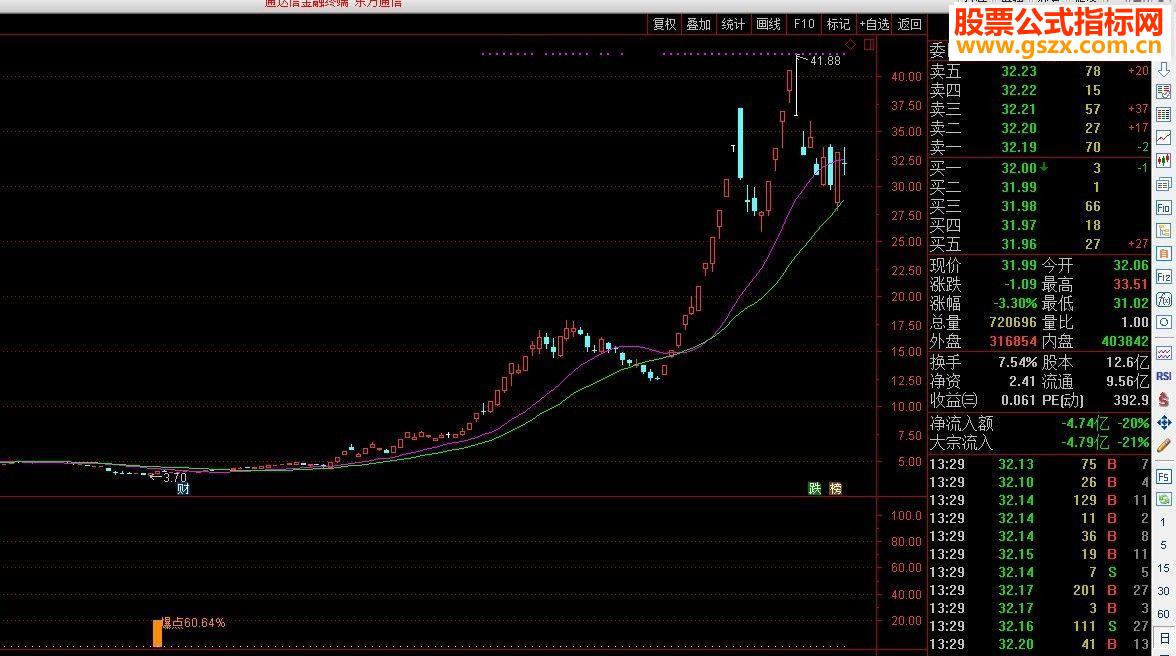The width and height of the screenshot is (1176, 656).
Task: Click the orange document sidebar icon
Action: [x=1163, y=254]
